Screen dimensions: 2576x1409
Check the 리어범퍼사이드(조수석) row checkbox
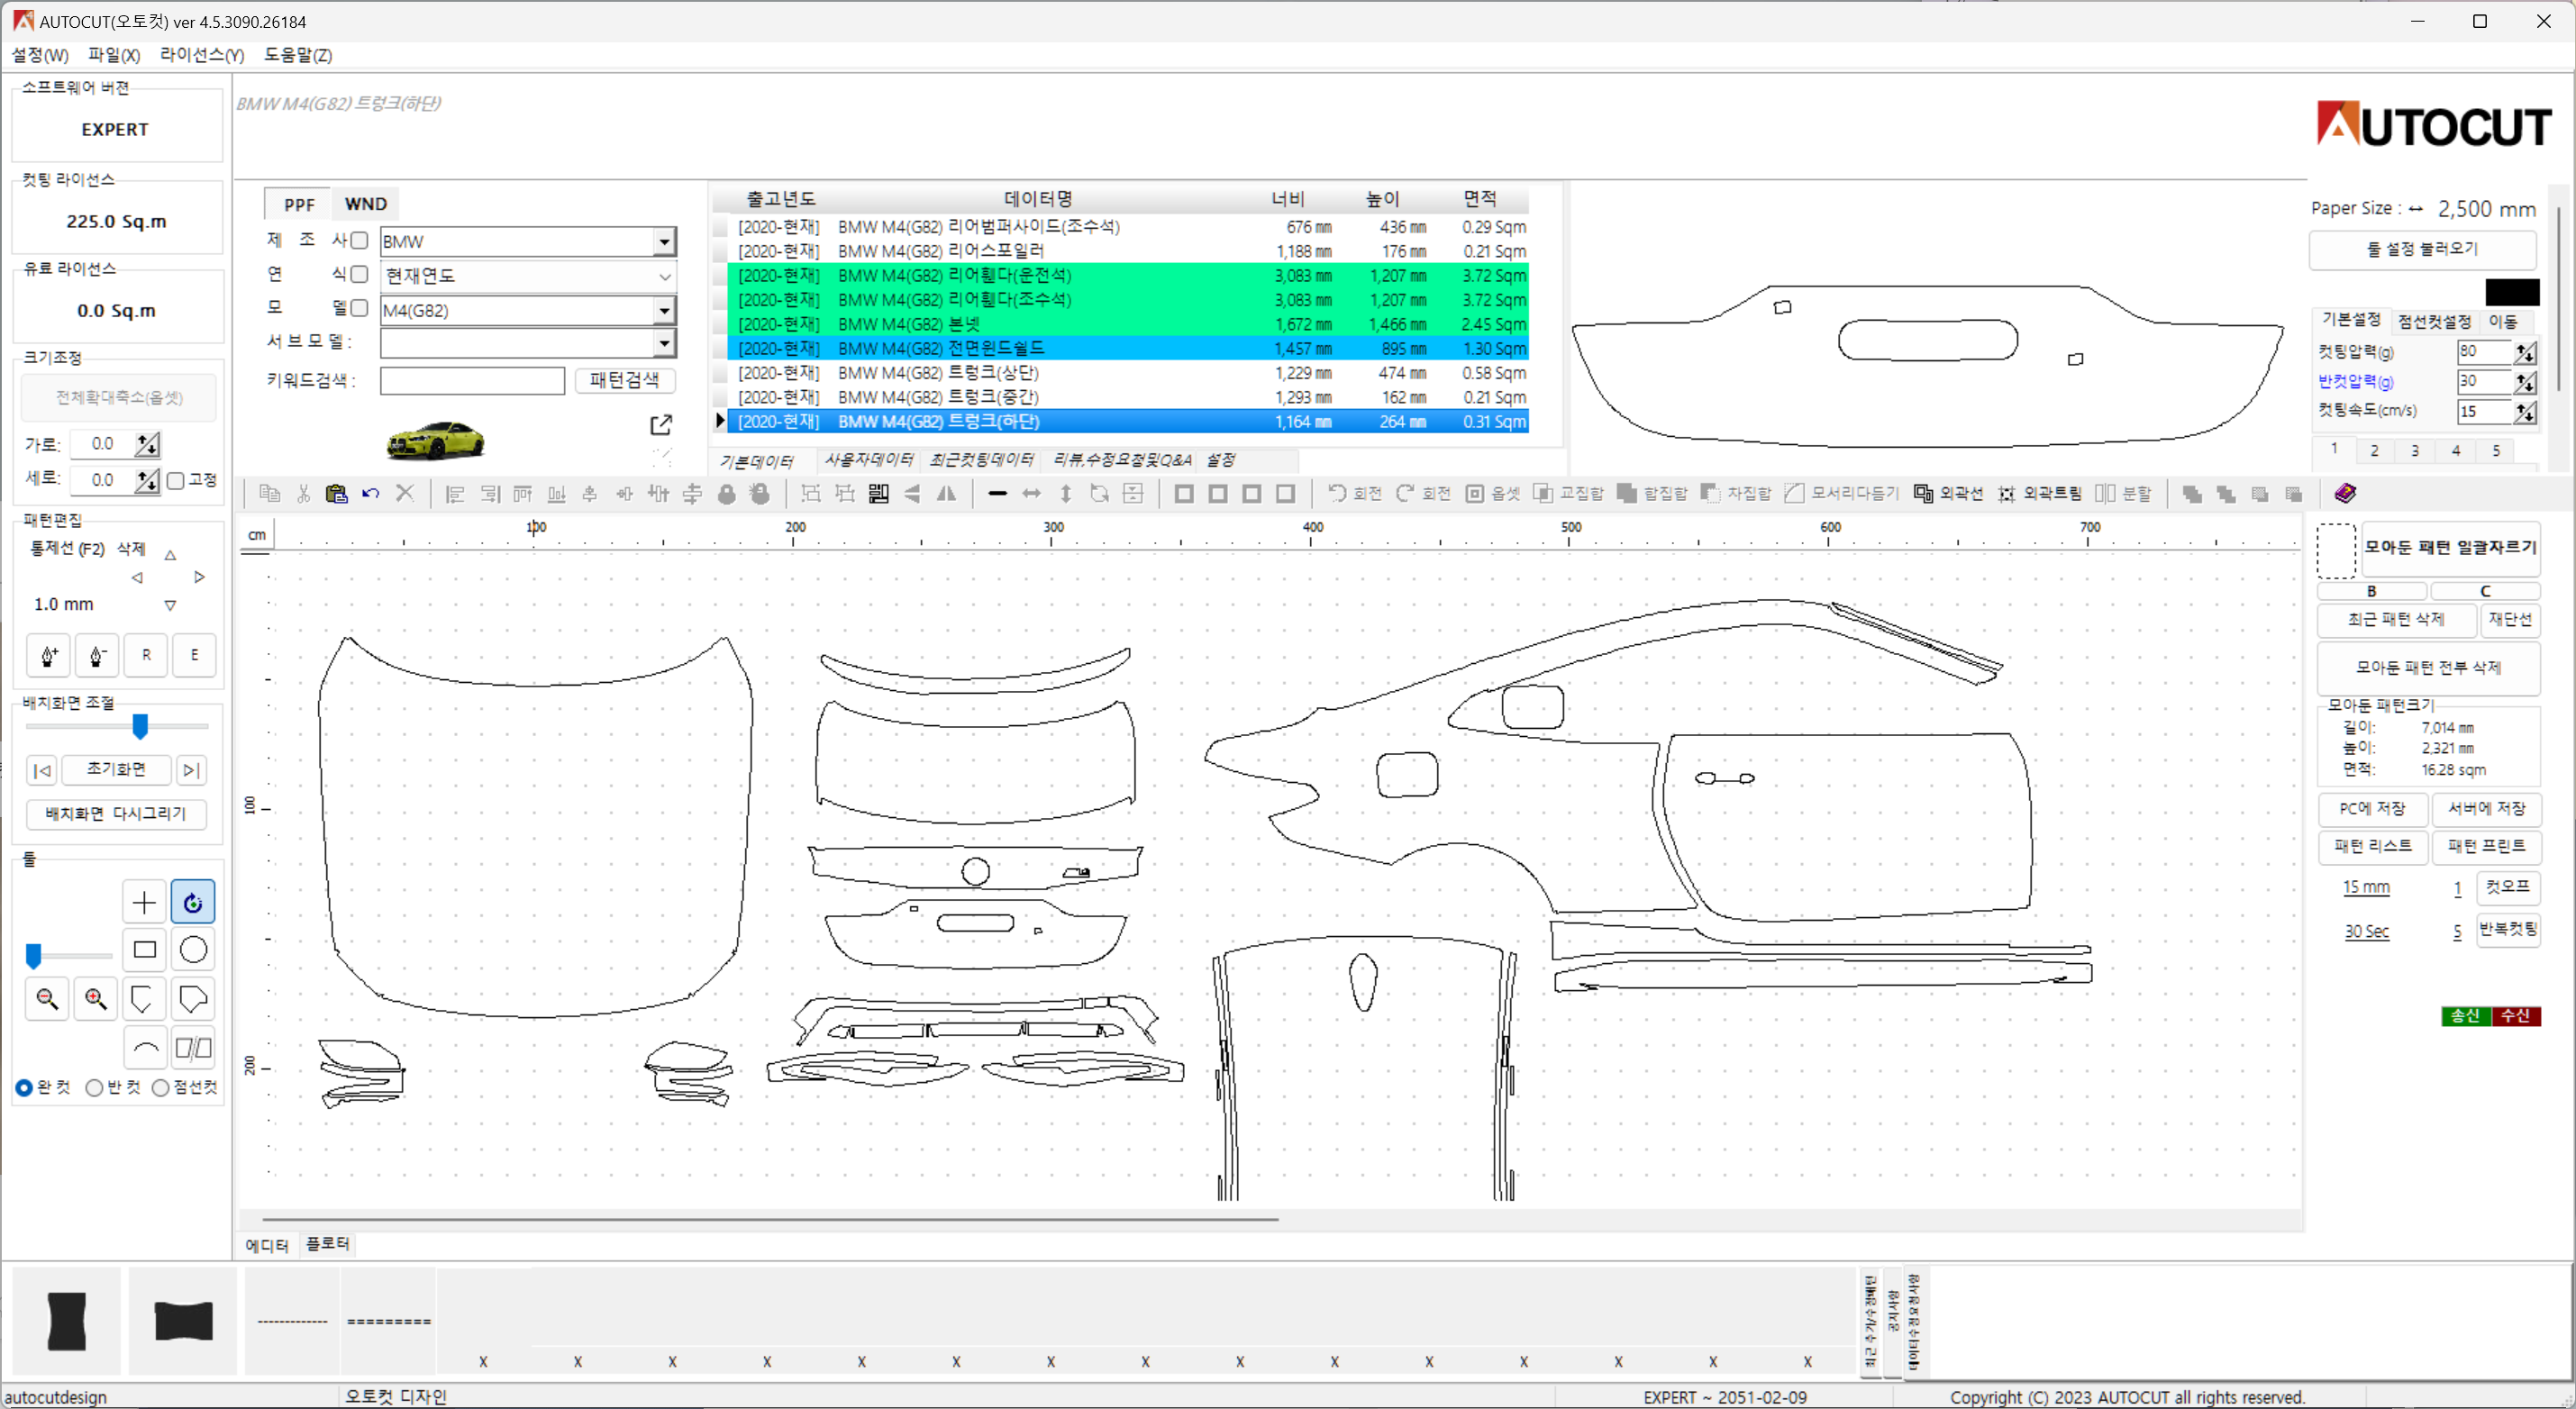coord(720,227)
